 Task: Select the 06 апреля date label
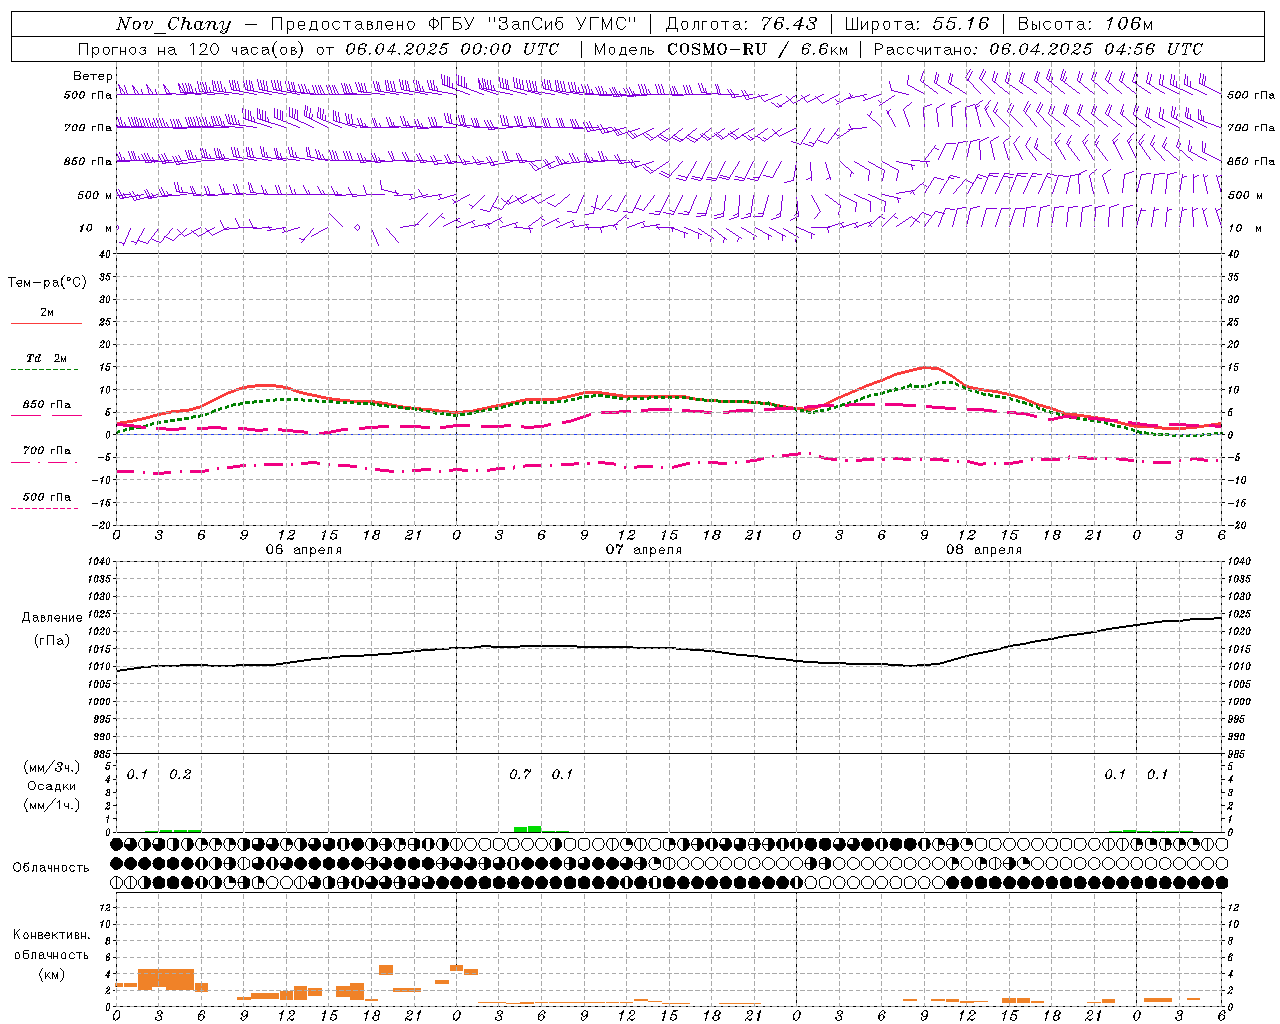pos(303,550)
